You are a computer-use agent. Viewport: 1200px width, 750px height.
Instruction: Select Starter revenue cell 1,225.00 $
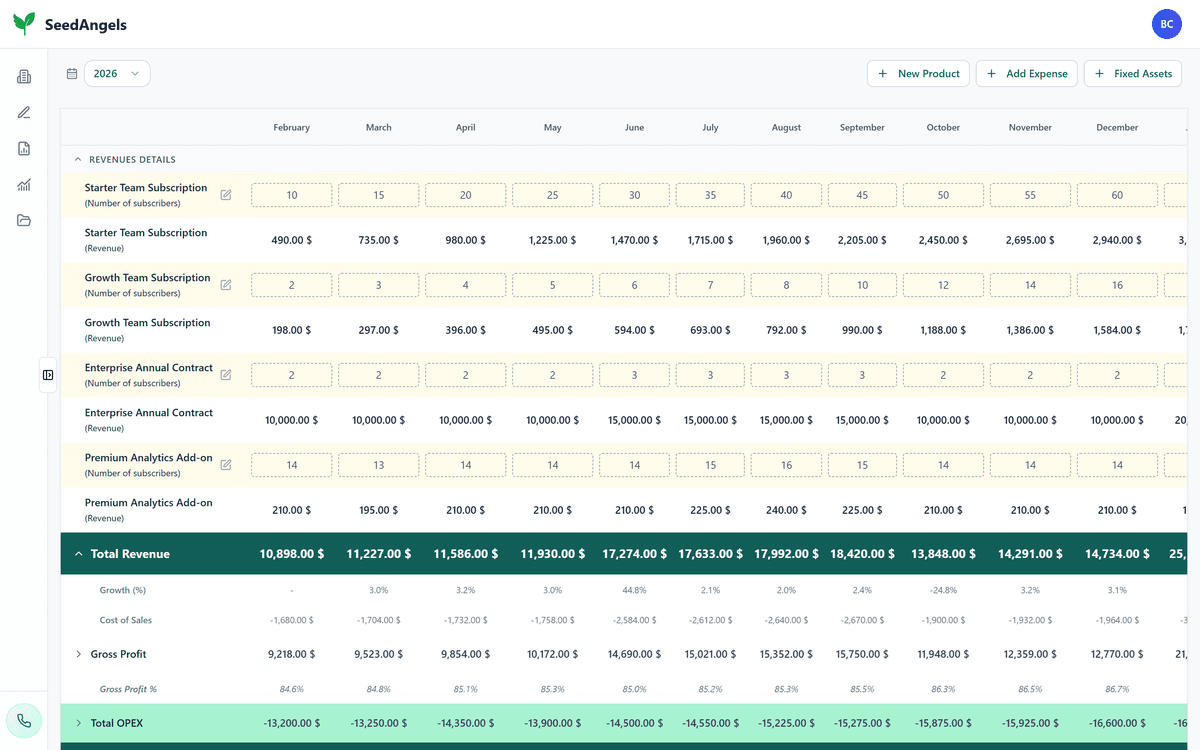tap(553, 240)
